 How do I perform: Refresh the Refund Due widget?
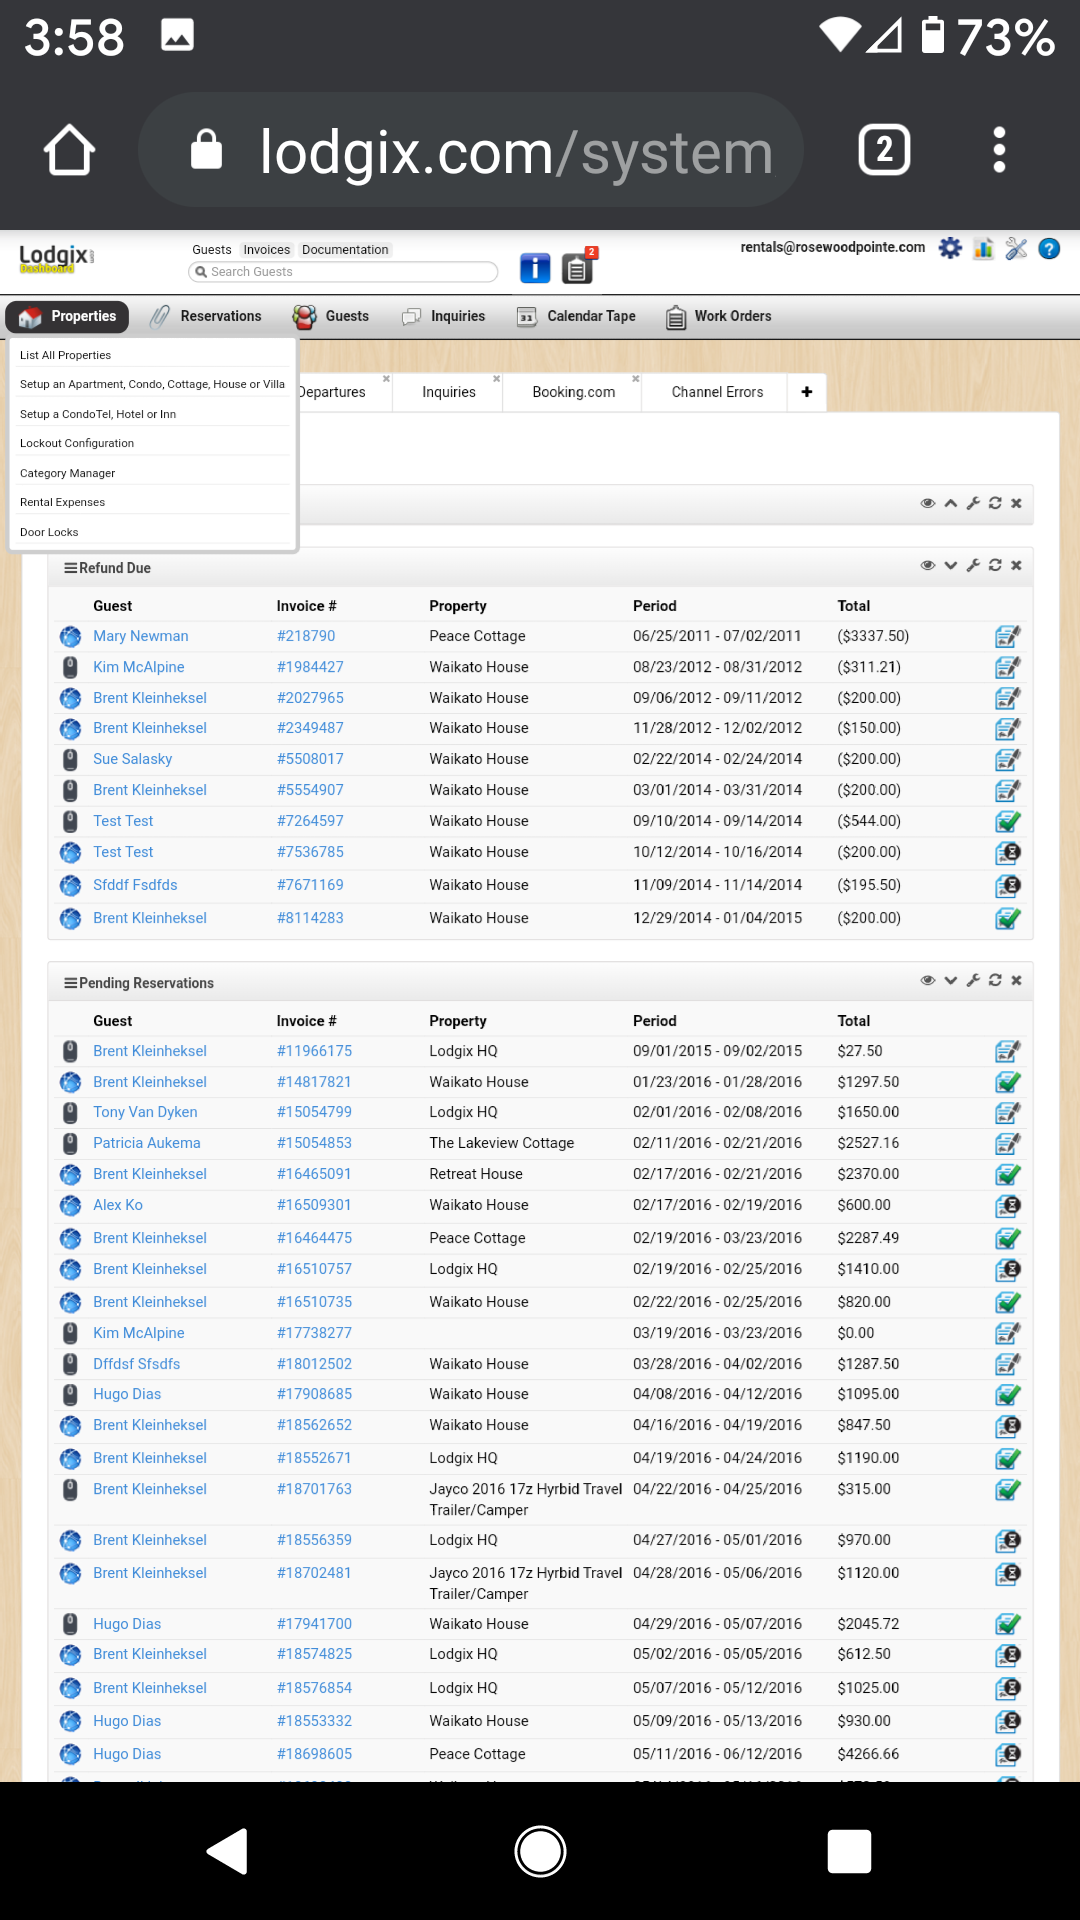click(995, 565)
